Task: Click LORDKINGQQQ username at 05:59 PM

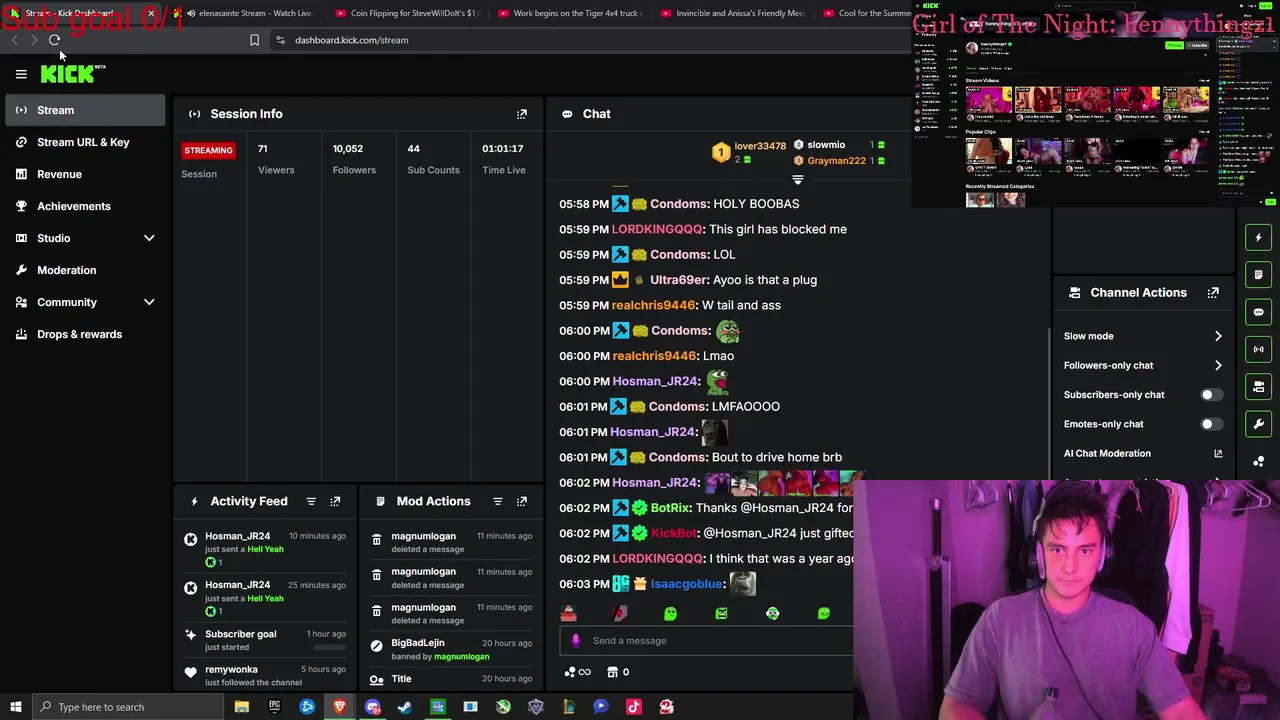Action: coord(657,229)
